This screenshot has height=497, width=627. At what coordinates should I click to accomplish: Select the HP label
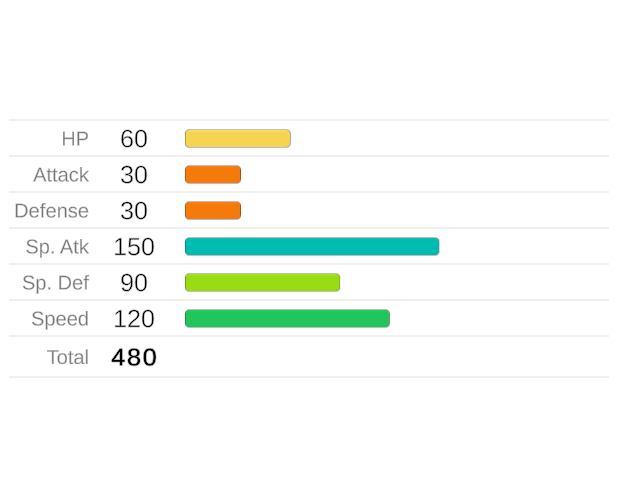pyautogui.click(x=75, y=139)
